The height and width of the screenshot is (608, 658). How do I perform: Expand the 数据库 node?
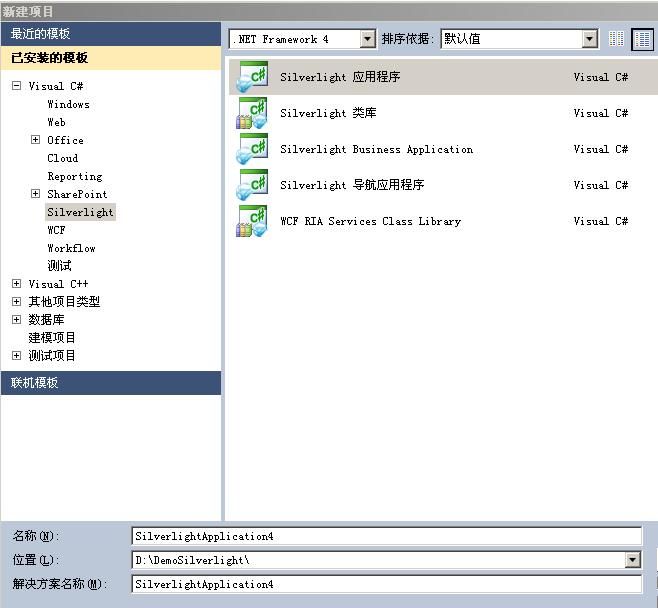[16, 320]
